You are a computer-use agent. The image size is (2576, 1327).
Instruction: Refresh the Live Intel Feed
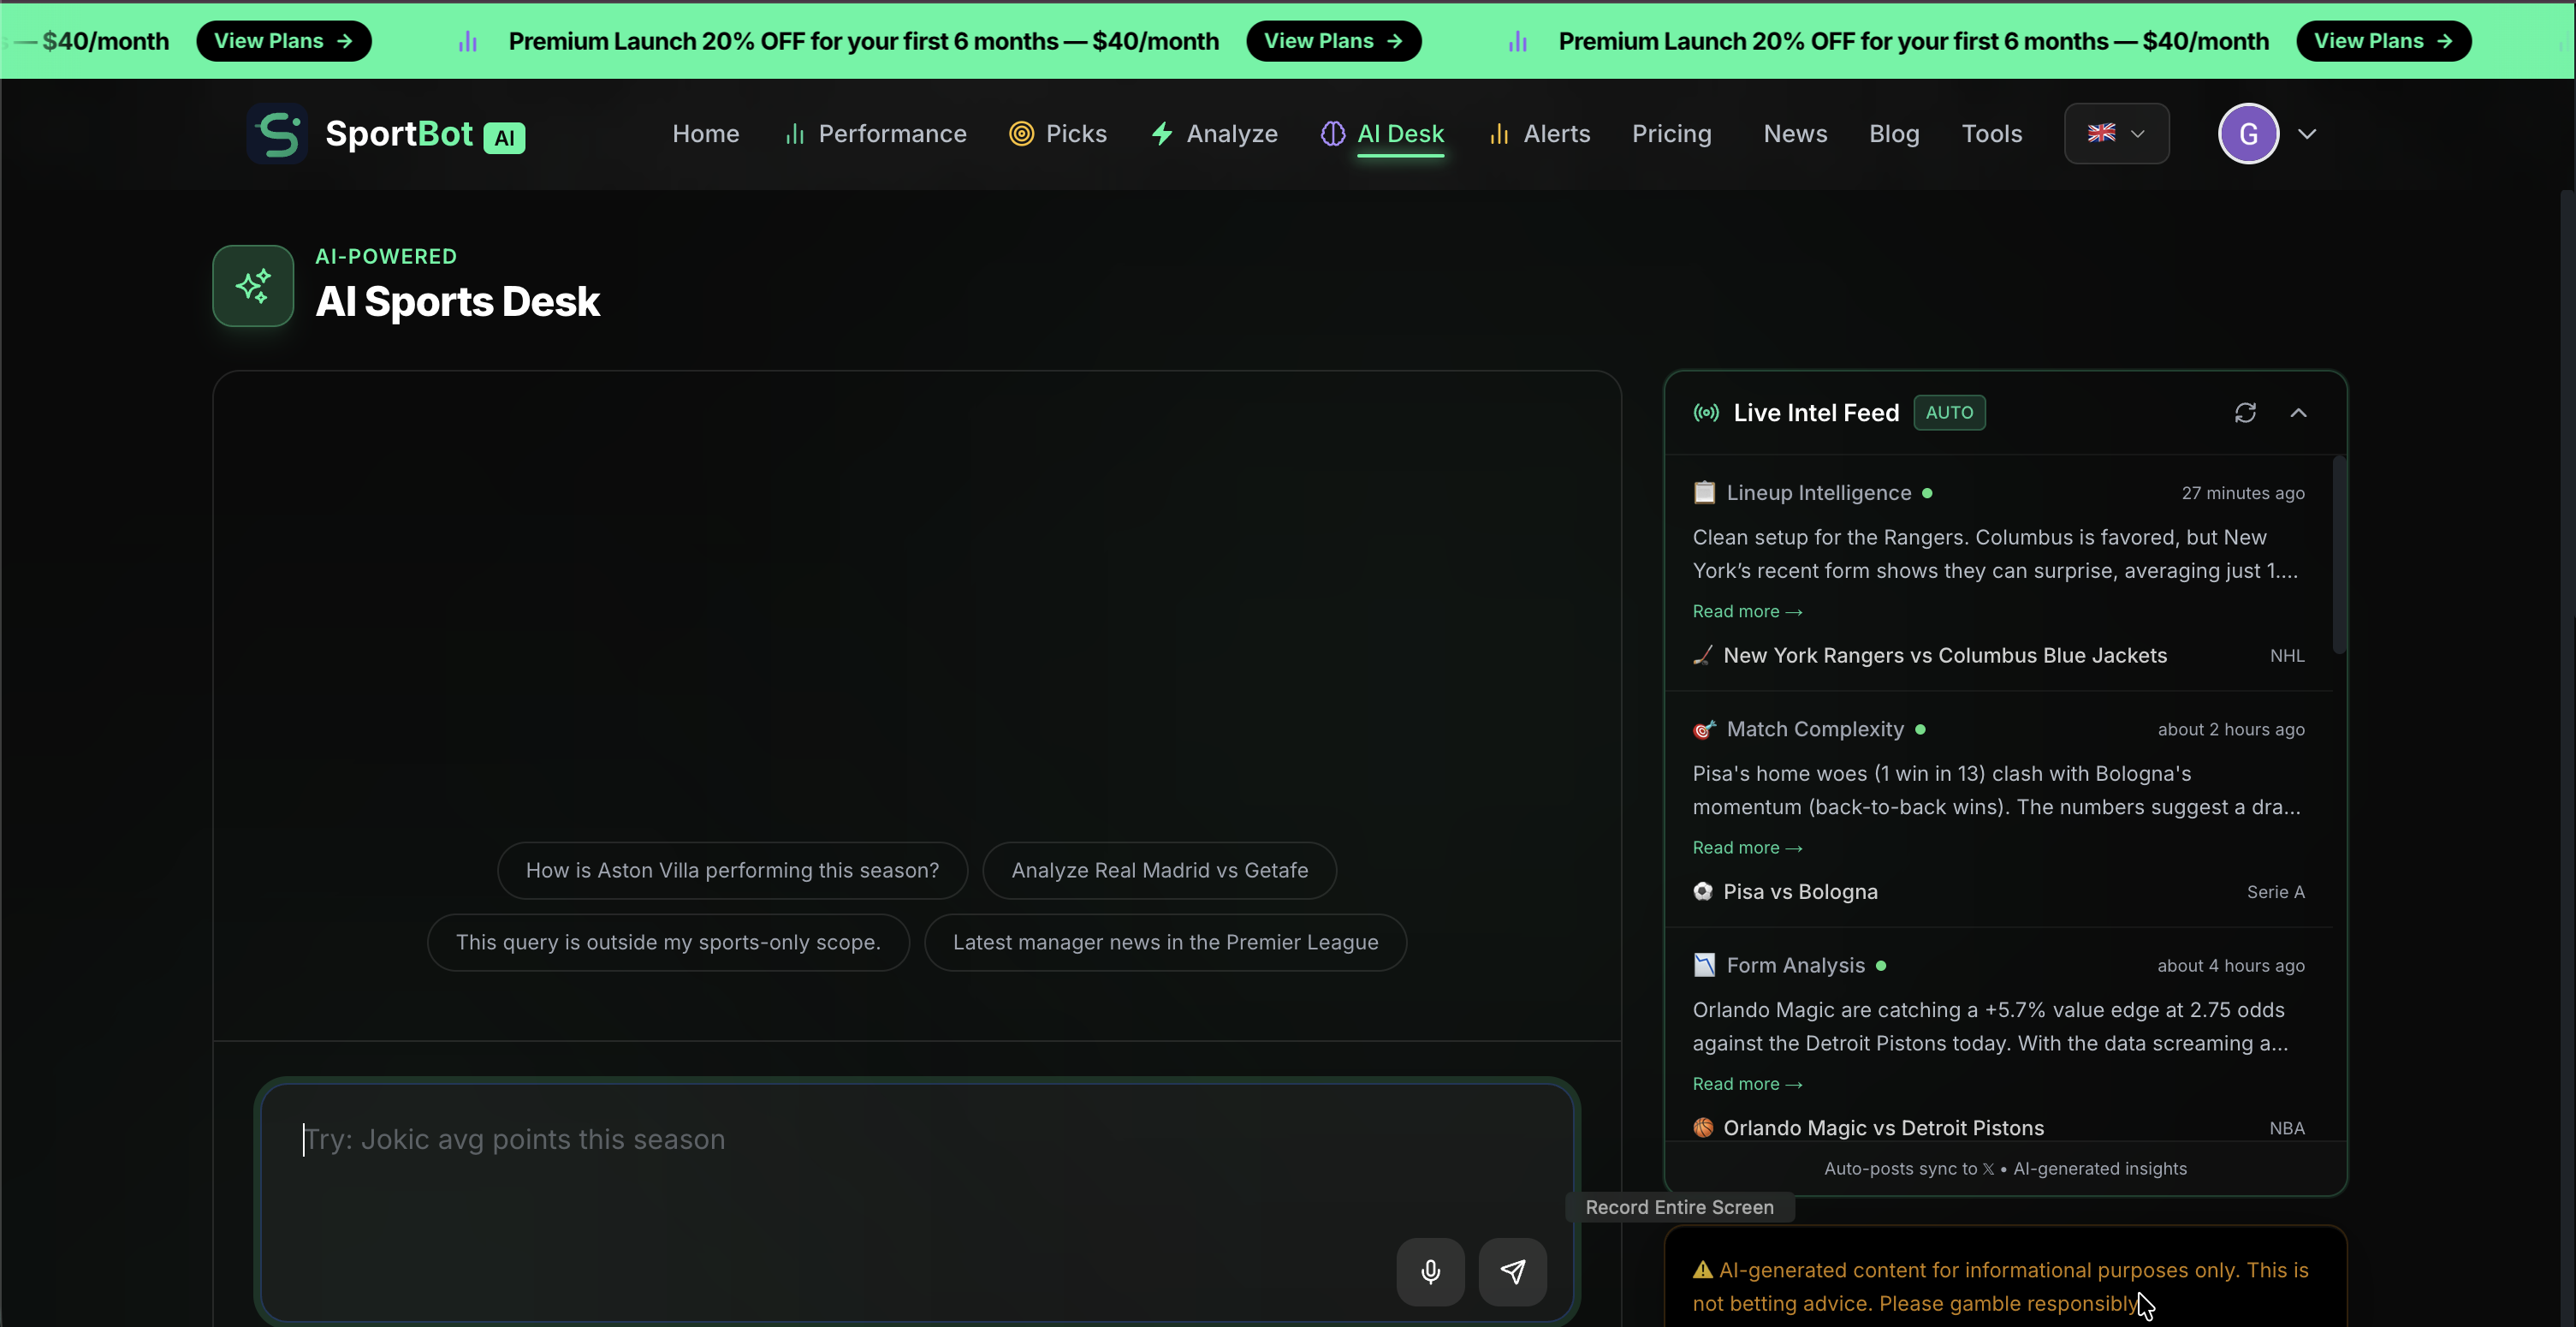tap(2245, 413)
